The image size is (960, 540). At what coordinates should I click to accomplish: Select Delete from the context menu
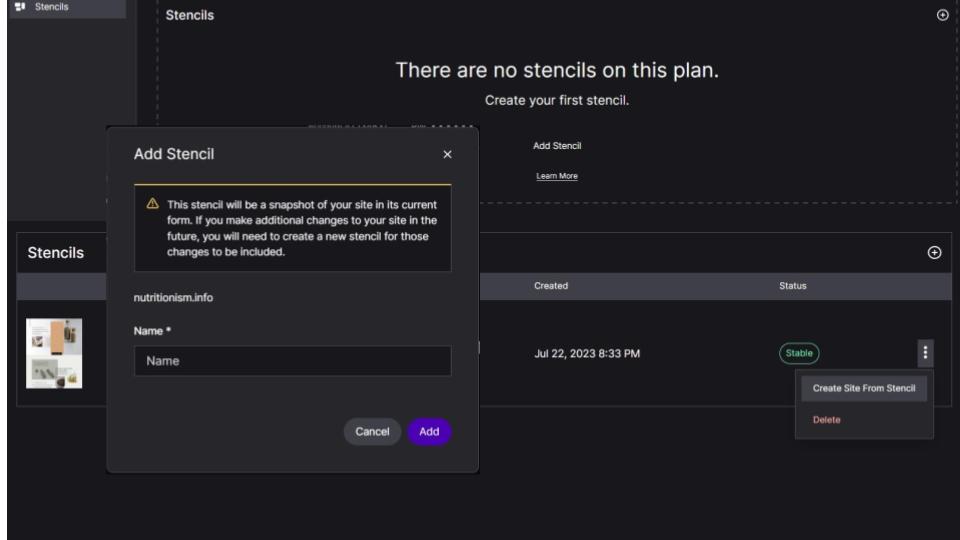[827, 420]
